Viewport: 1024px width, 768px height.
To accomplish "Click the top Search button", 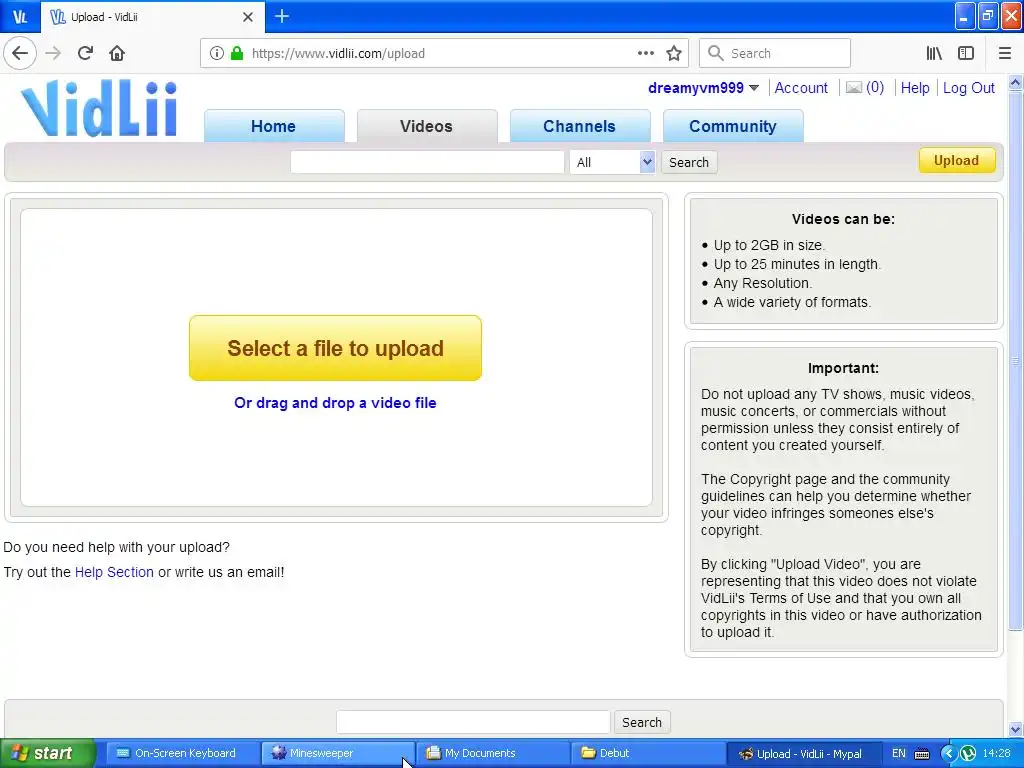I will click(x=688, y=162).
